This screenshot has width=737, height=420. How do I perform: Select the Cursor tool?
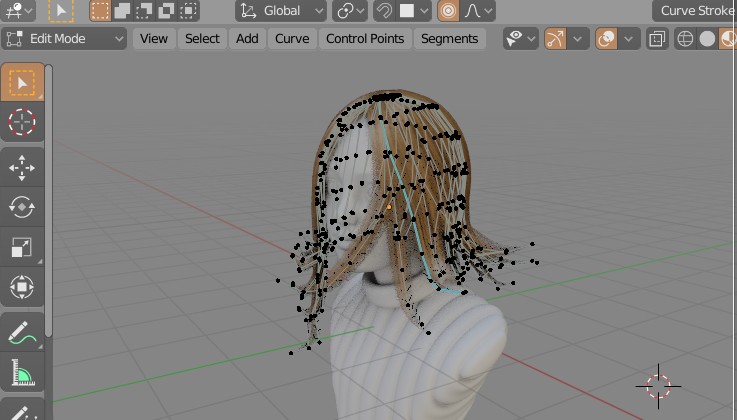(22, 122)
